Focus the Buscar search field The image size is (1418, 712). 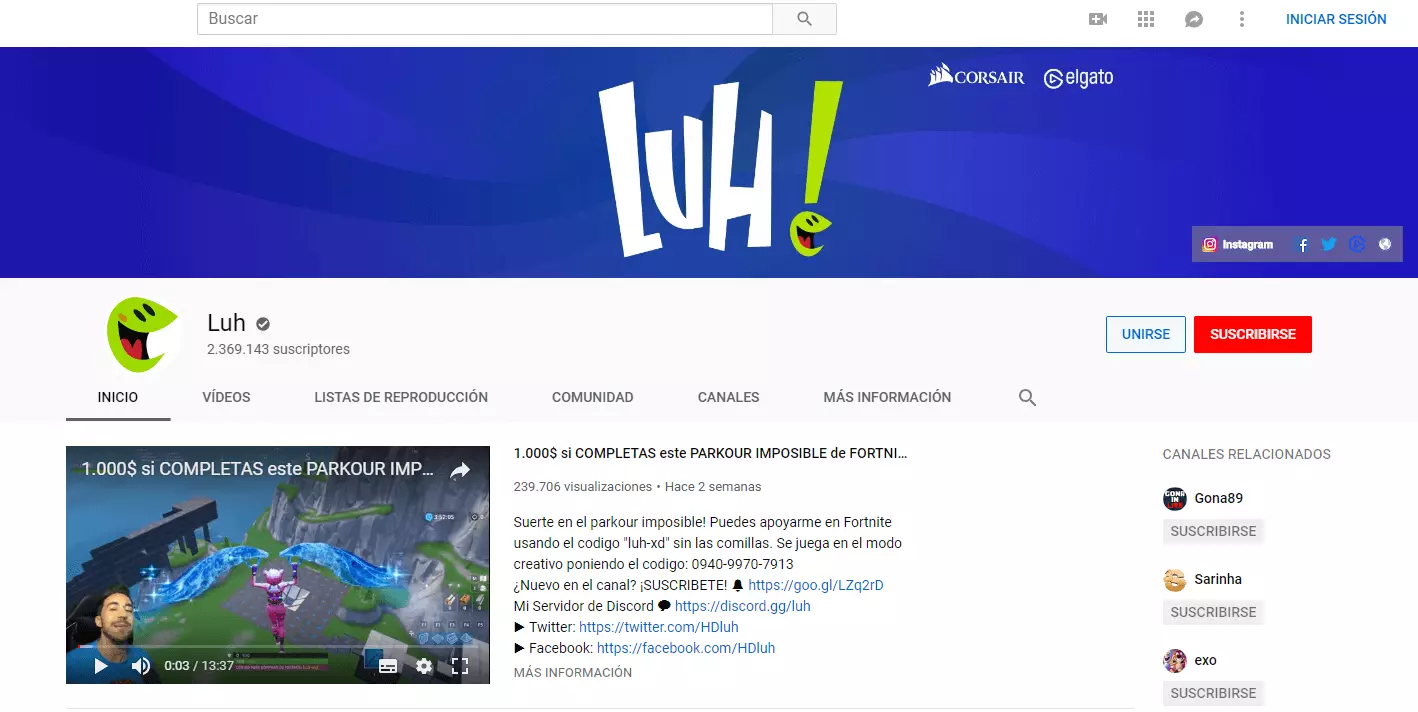click(485, 19)
